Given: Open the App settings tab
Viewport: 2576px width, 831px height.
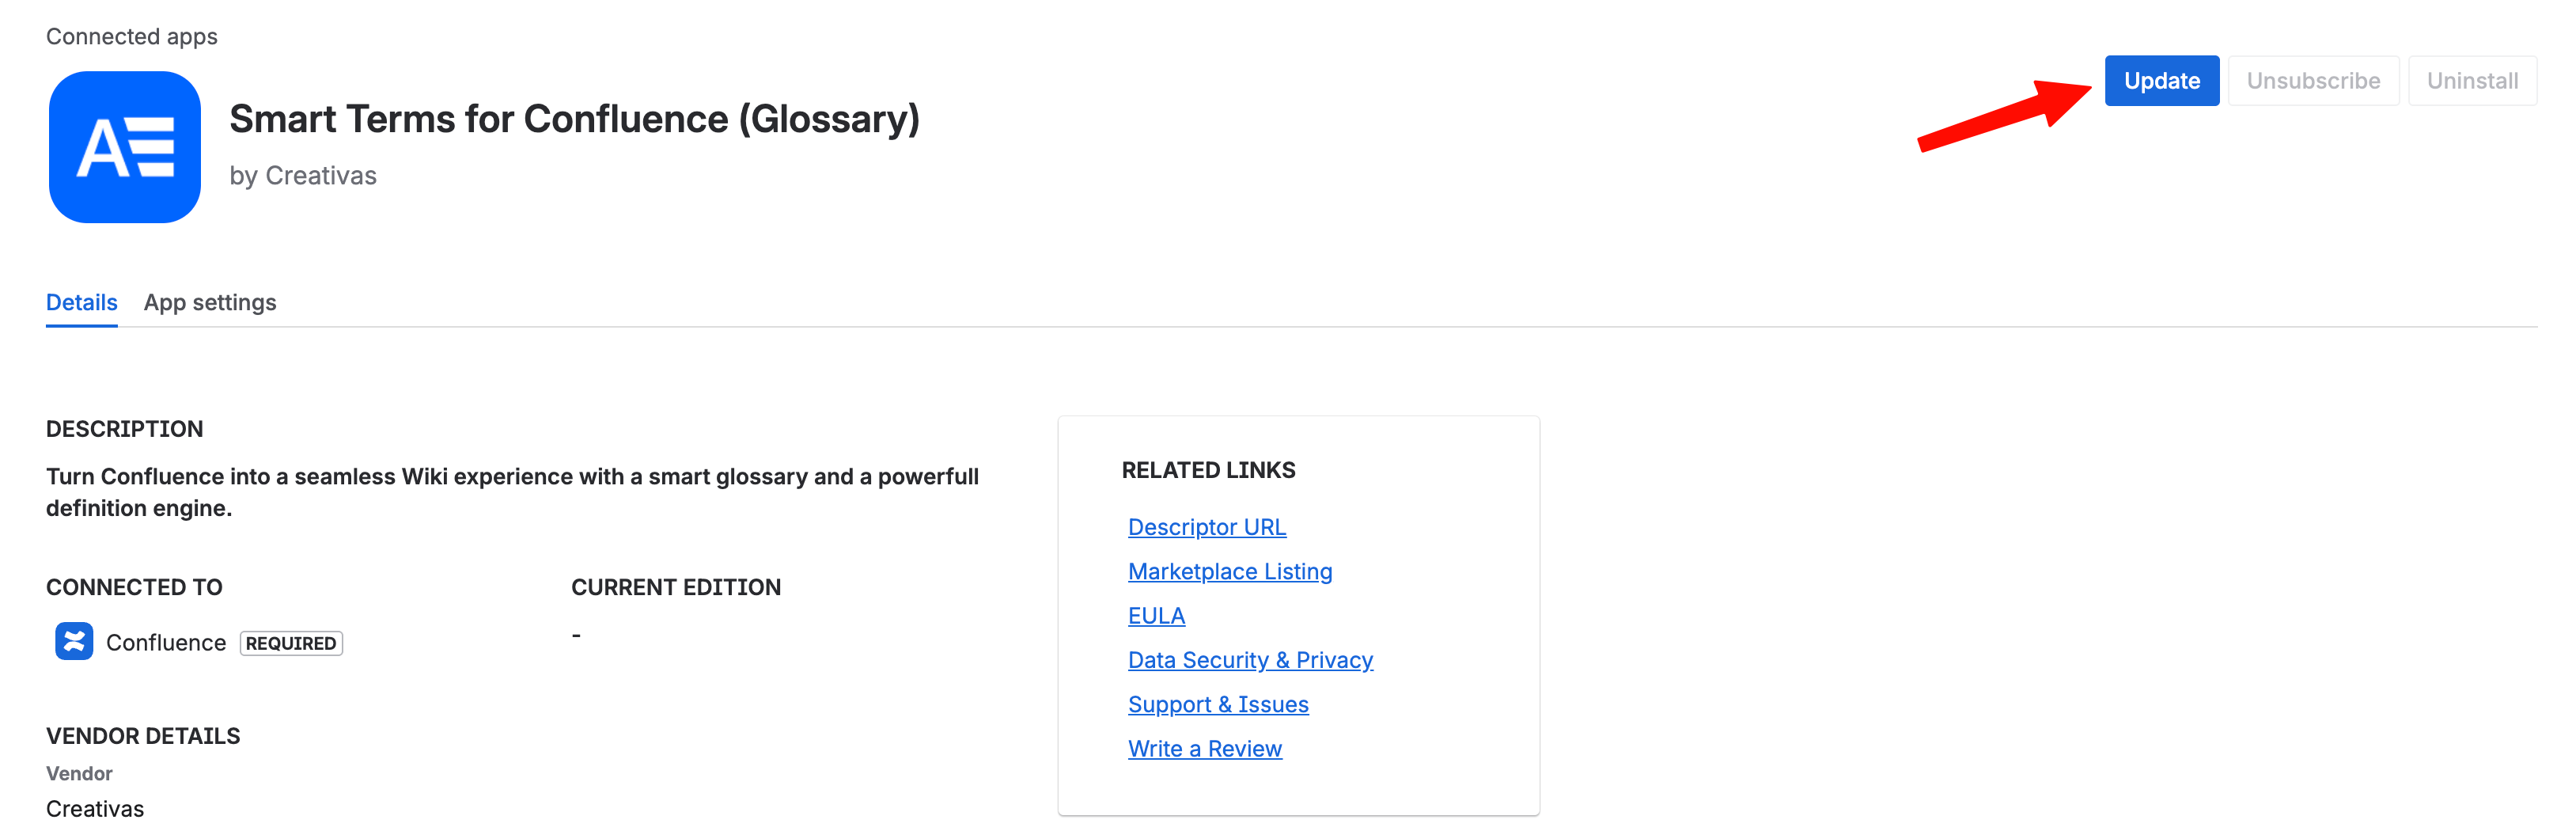Looking at the screenshot, I should pos(210,302).
